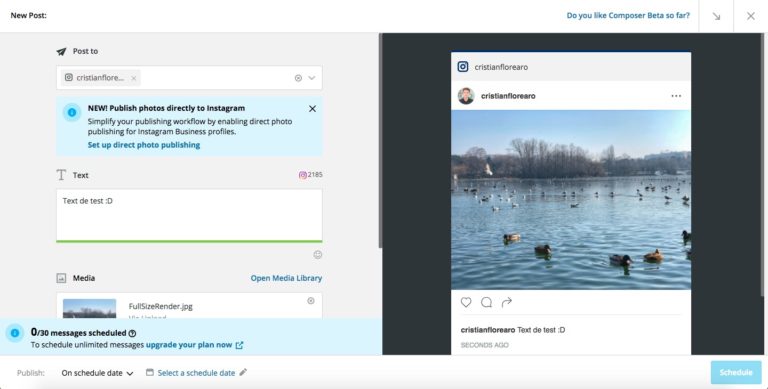
Task: Open upgrade your plan now link
Action: [x=194, y=345]
